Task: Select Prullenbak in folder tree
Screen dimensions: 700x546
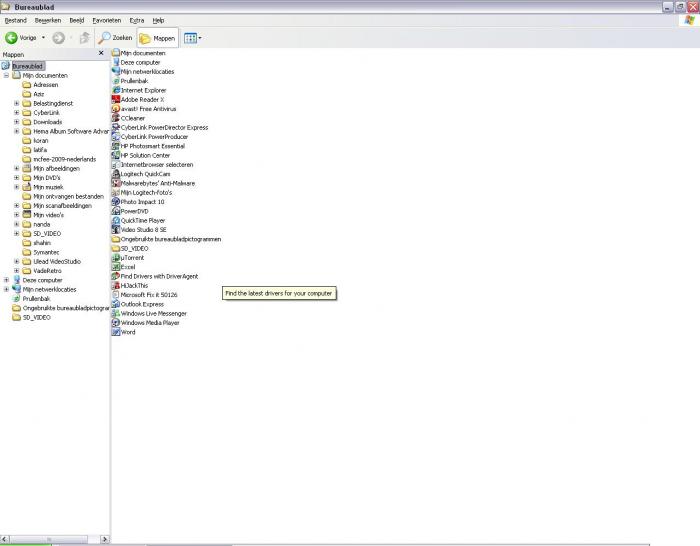Action: [36, 299]
